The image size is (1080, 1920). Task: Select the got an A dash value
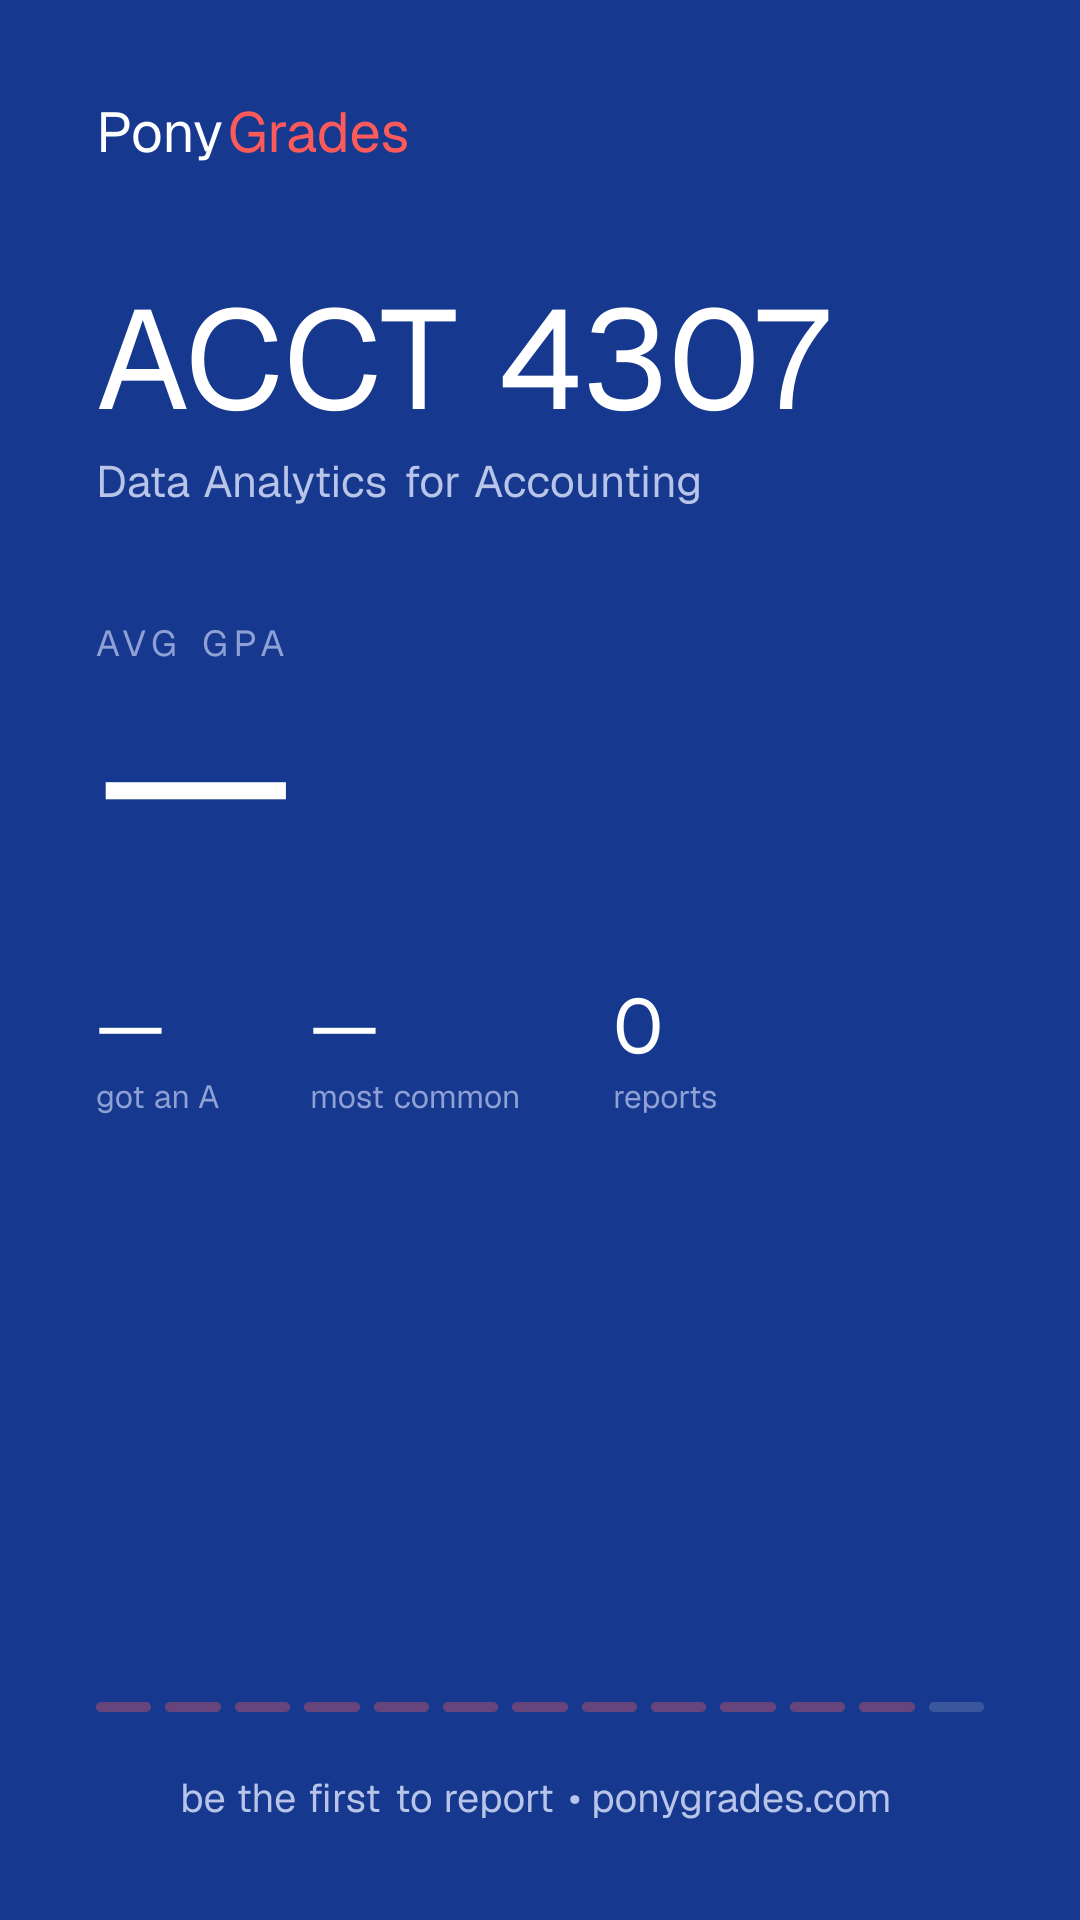pos(130,1030)
